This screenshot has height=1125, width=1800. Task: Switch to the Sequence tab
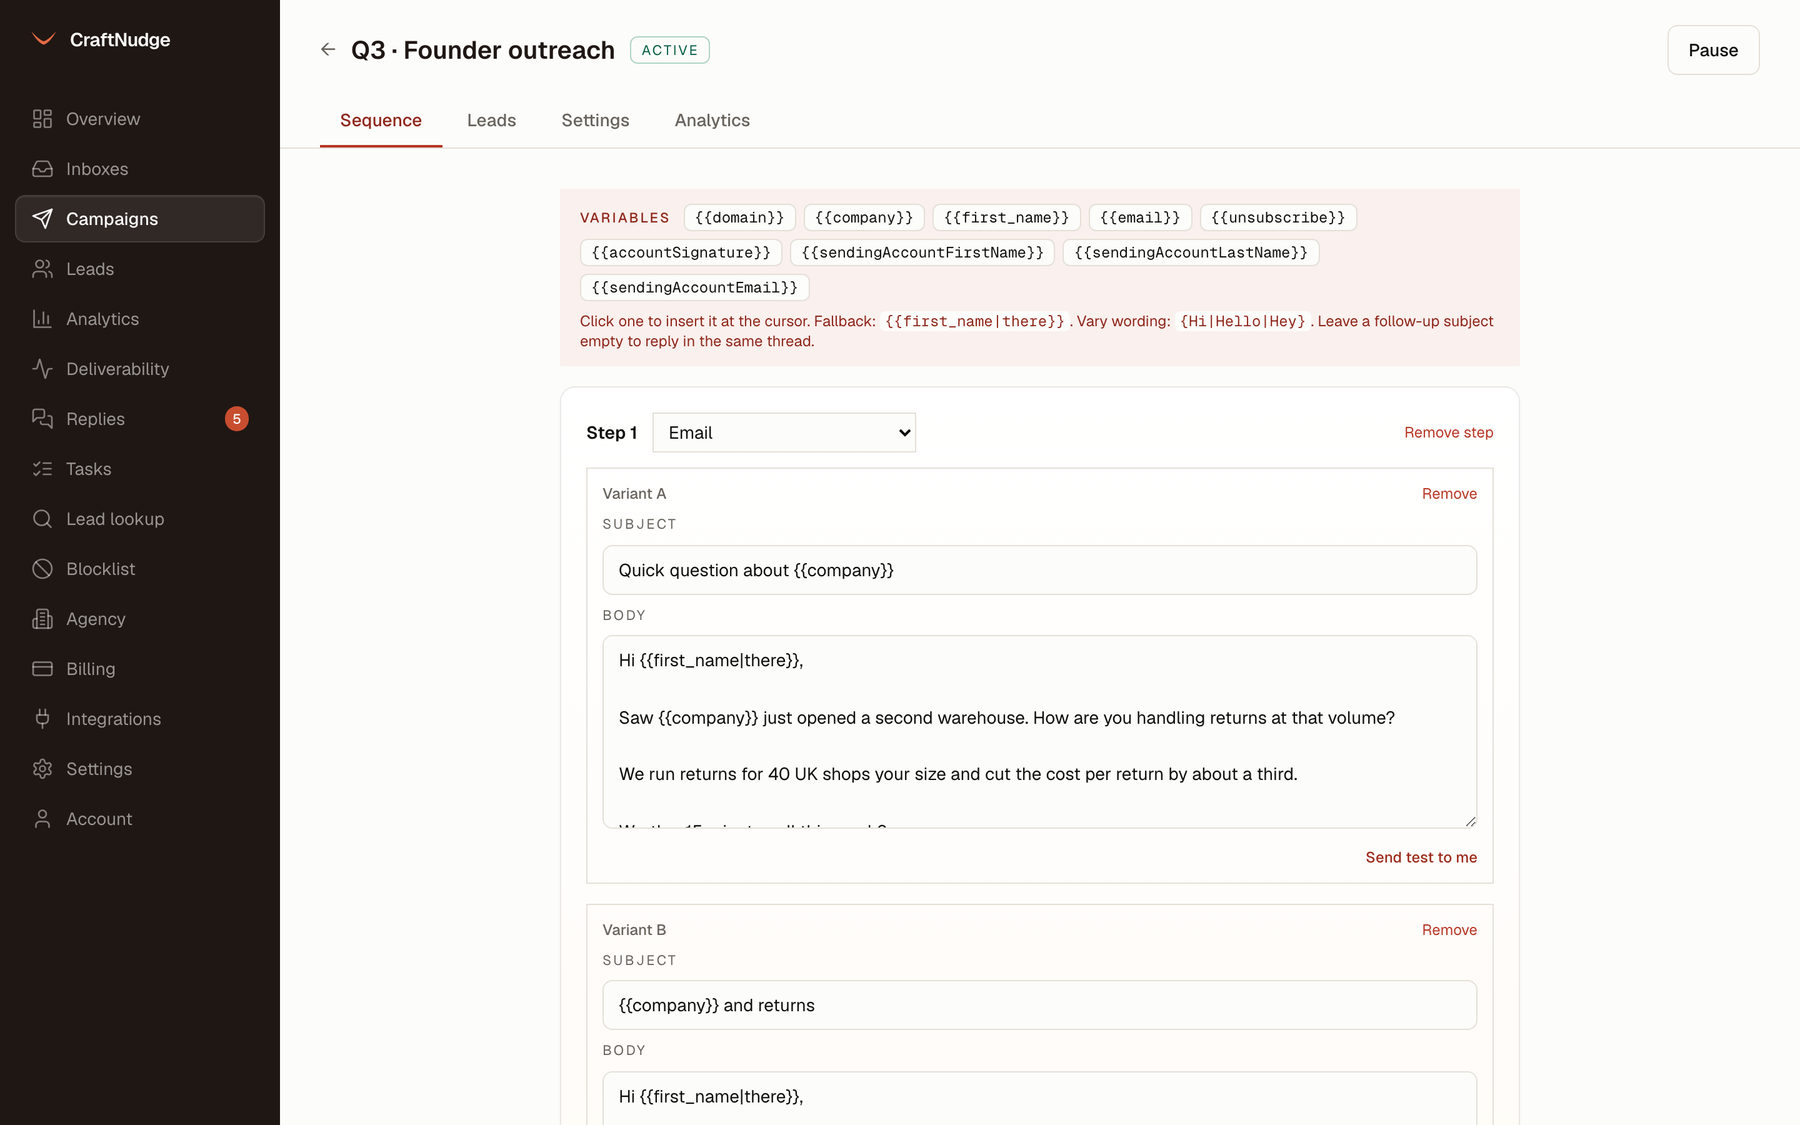click(x=381, y=120)
